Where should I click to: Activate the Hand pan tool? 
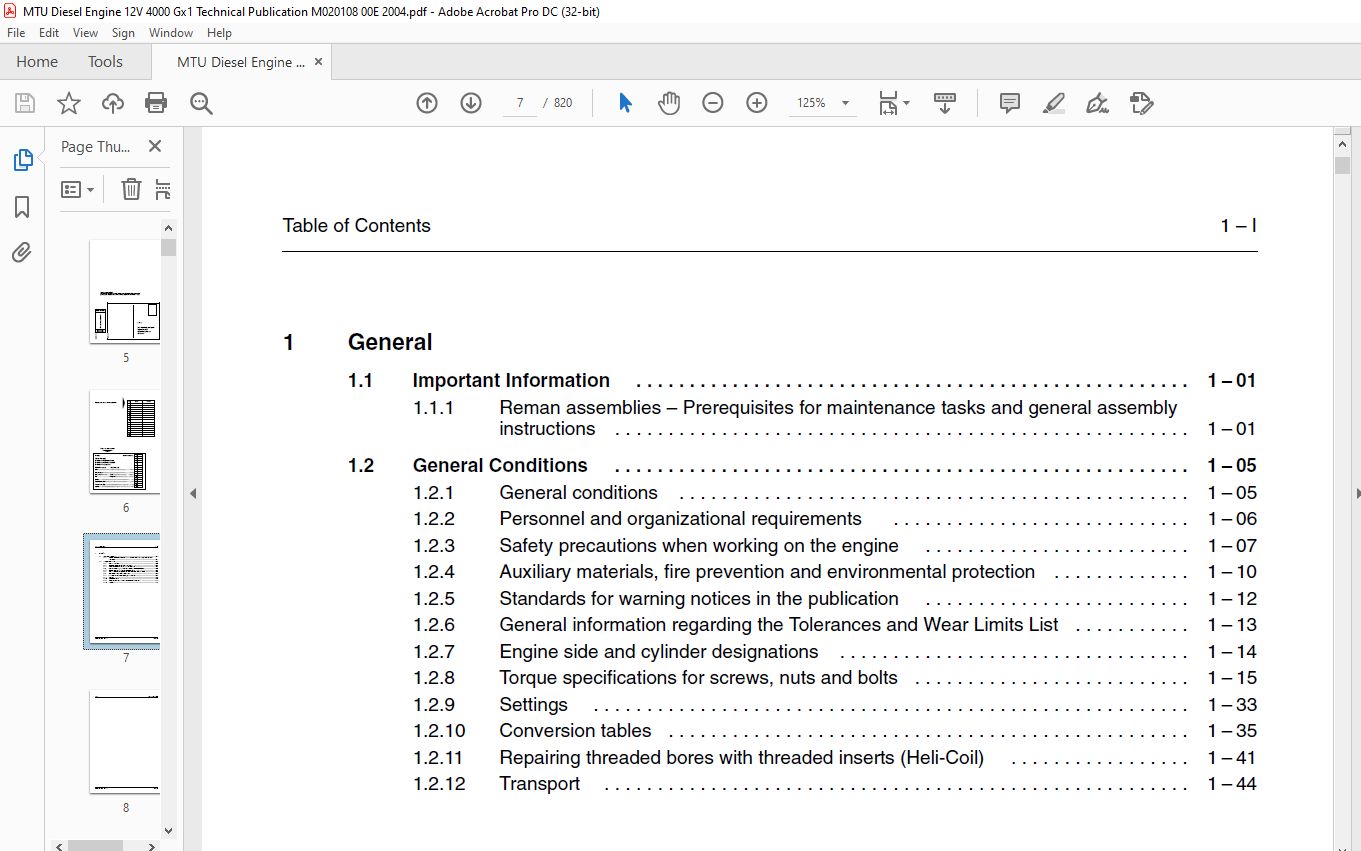[669, 103]
